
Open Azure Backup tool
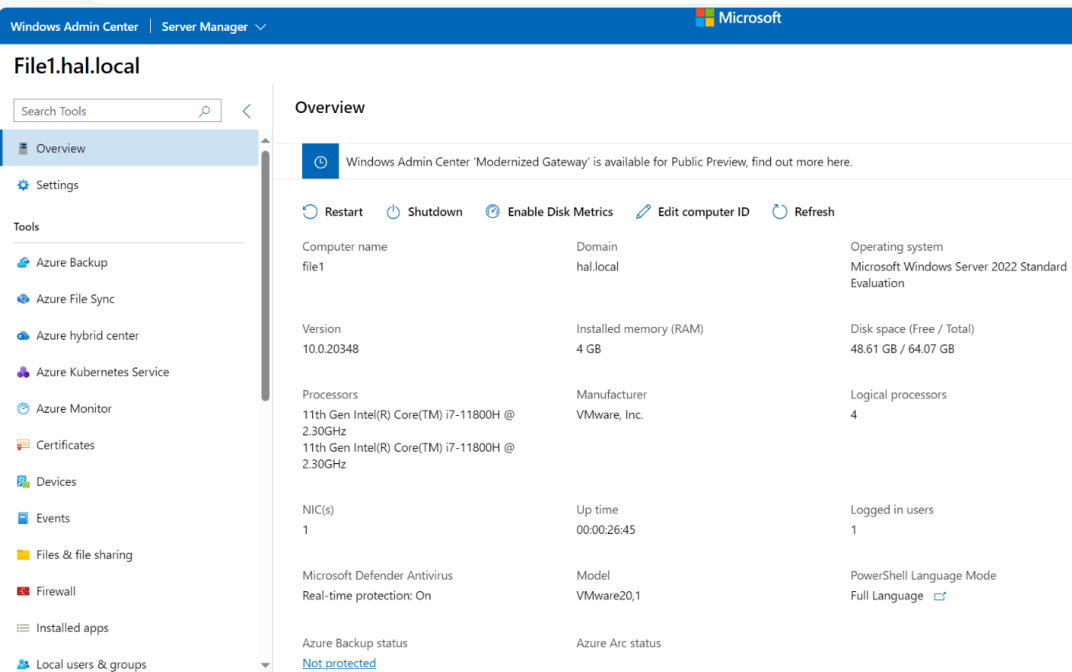(x=71, y=263)
